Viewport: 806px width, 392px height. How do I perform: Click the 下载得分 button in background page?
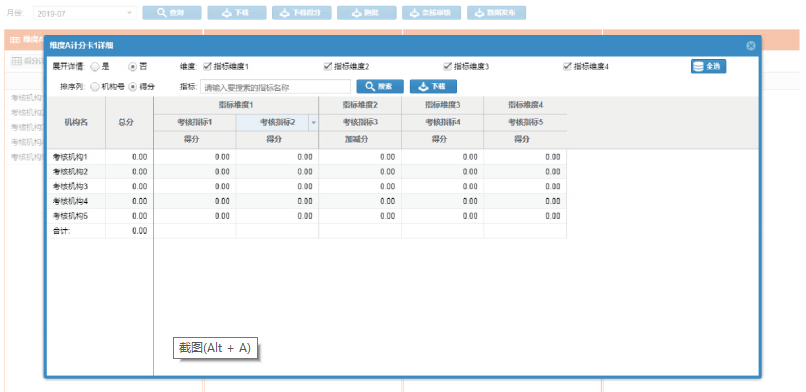(x=302, y=13)
